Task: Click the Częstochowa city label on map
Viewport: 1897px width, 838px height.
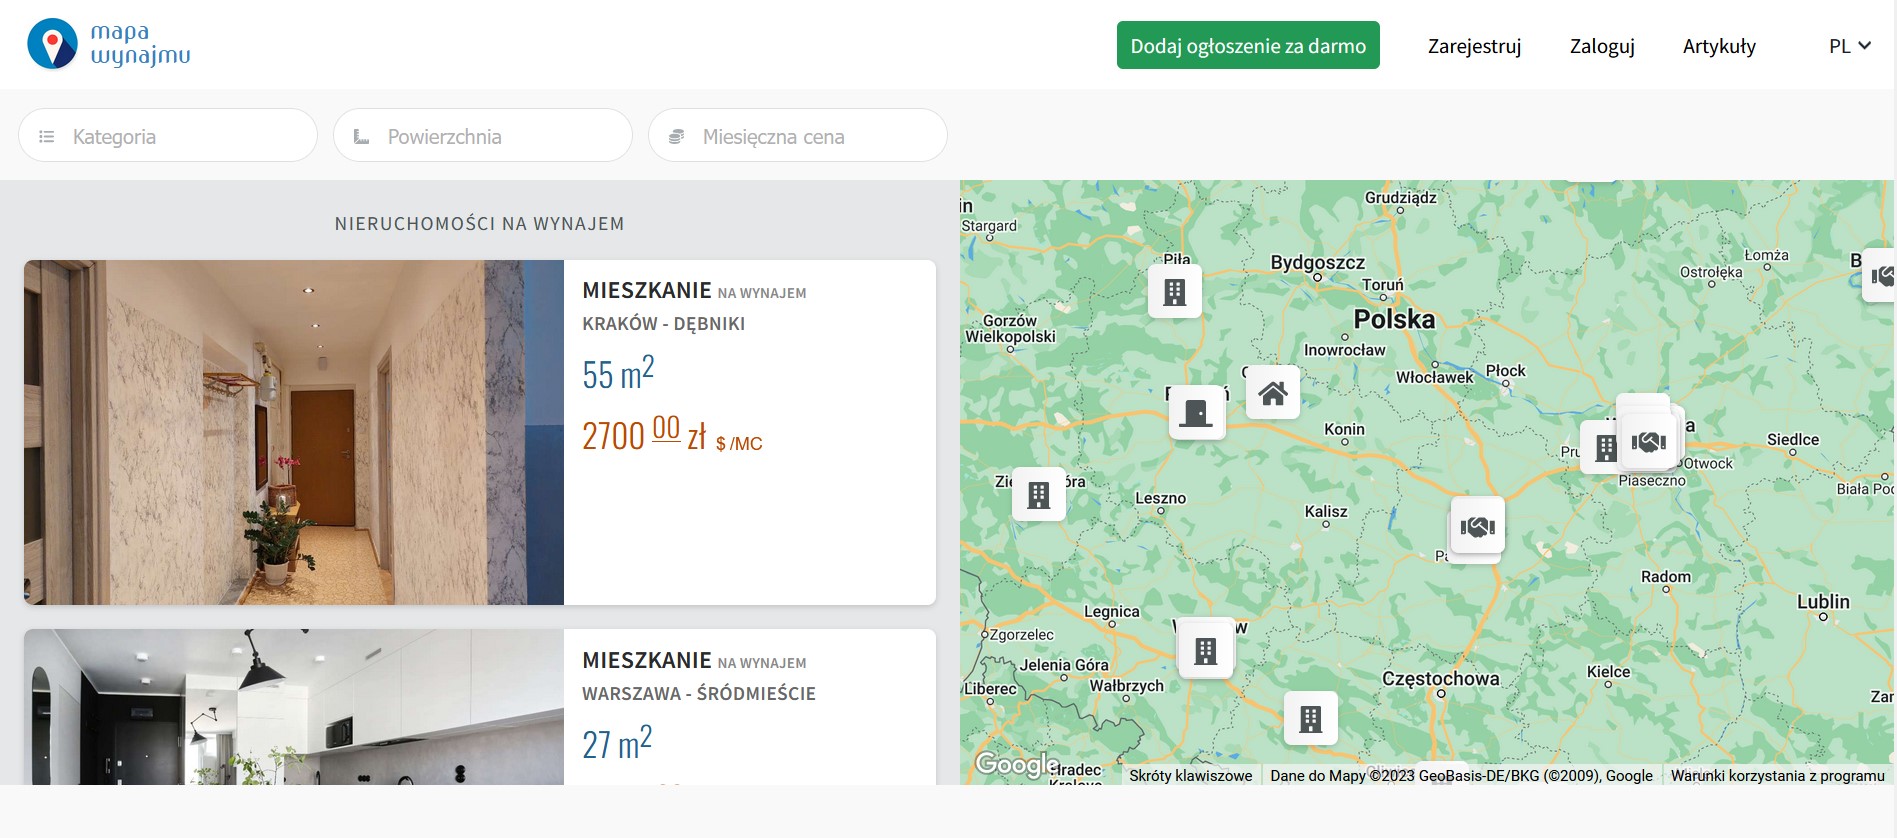Action: (1440, 678)
